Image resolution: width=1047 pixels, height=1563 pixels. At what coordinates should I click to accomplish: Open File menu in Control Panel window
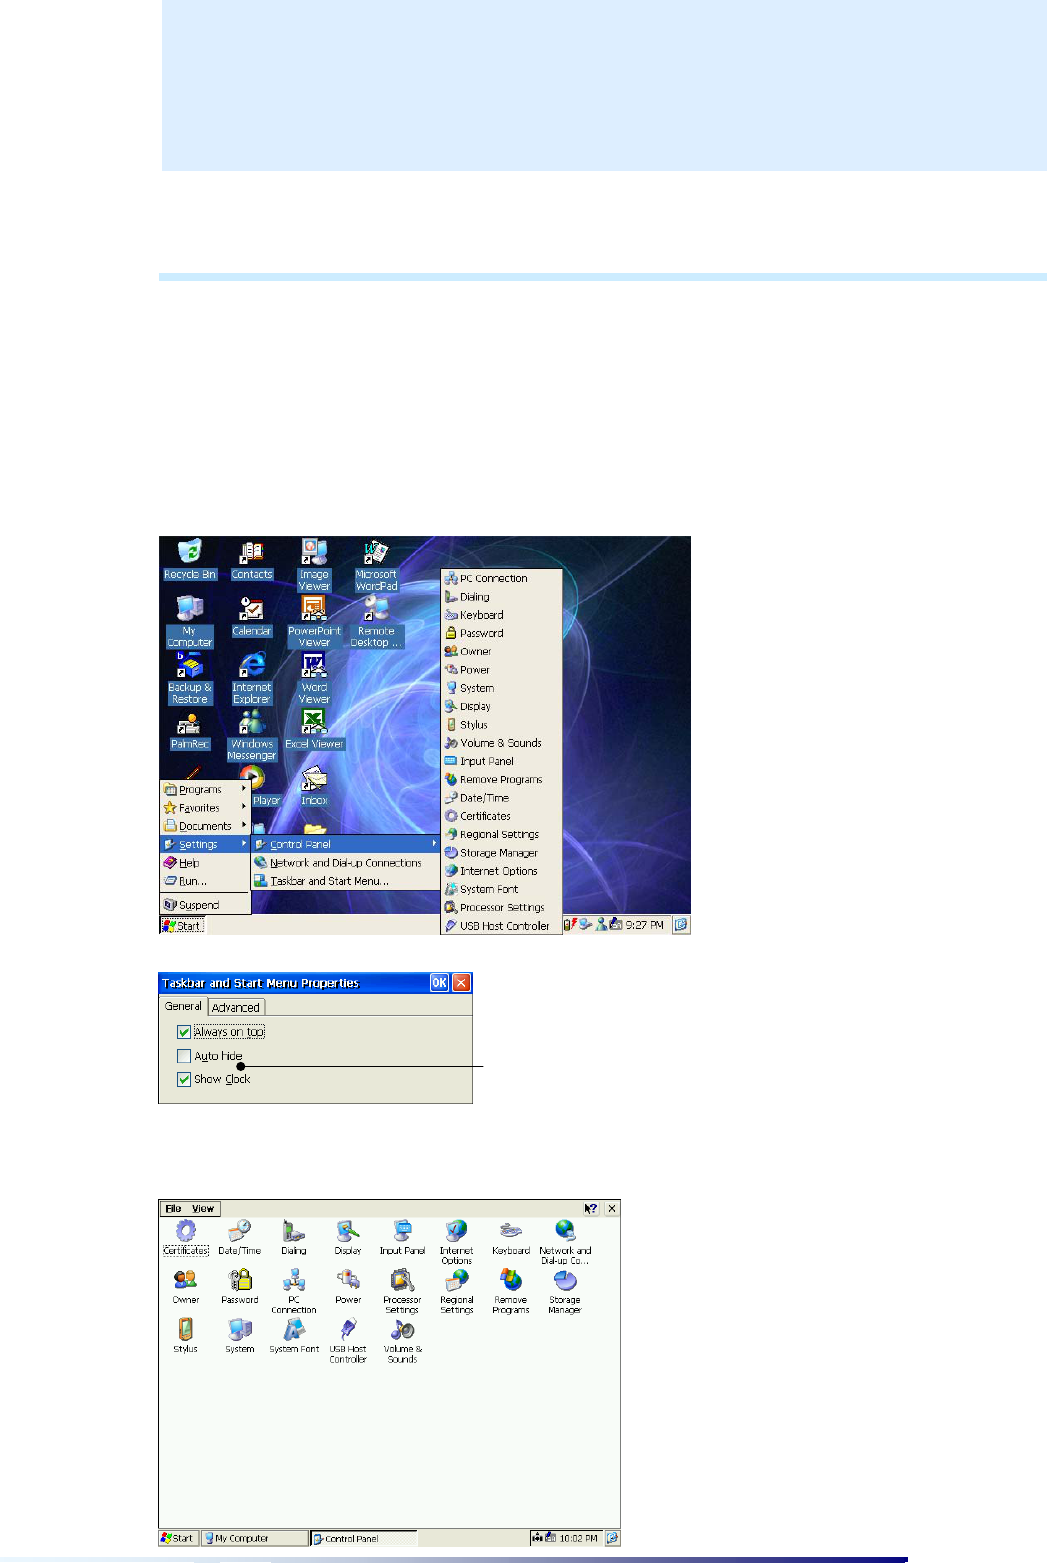(x=173, y=1209)
